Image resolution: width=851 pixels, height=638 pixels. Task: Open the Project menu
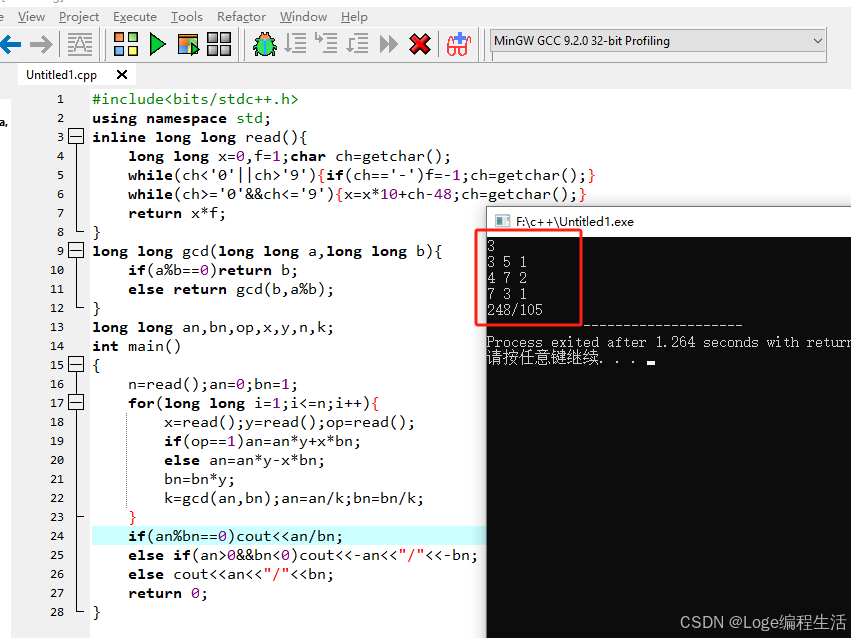point(79,17)
